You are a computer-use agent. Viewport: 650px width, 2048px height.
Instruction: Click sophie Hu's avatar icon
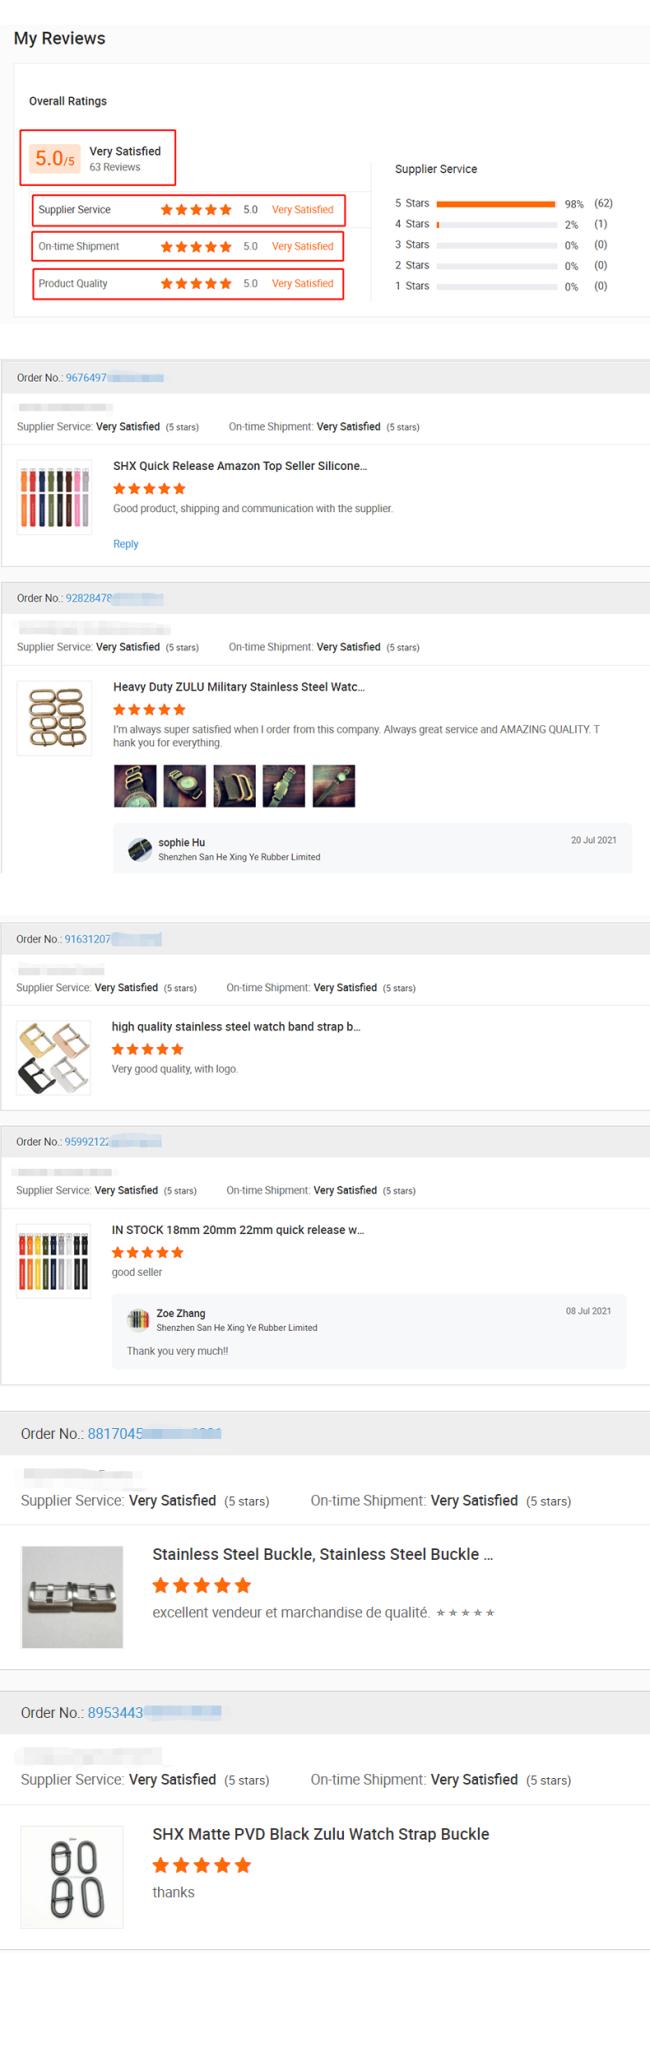[x=140, y=849]
